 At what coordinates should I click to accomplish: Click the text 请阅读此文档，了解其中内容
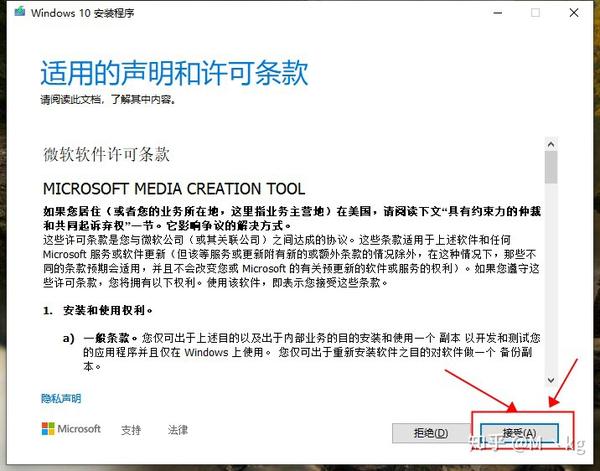tap(108, 99)
